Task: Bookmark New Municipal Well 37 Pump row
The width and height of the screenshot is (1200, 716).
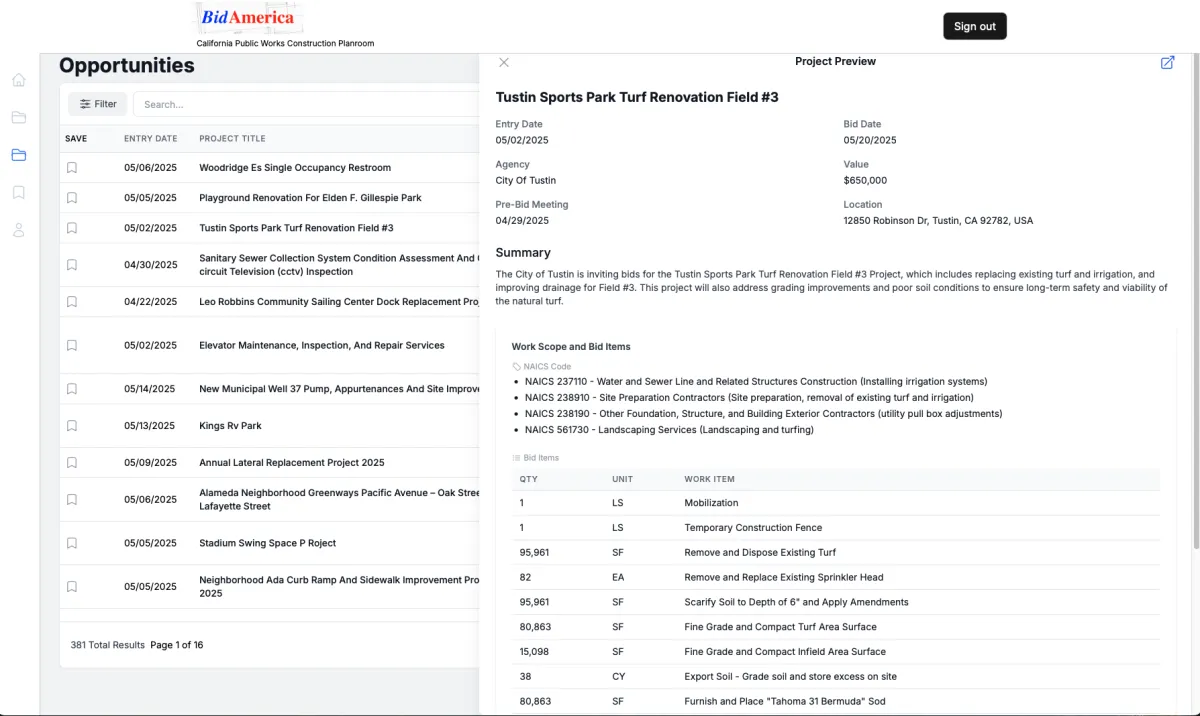Action: pos(72,389)
